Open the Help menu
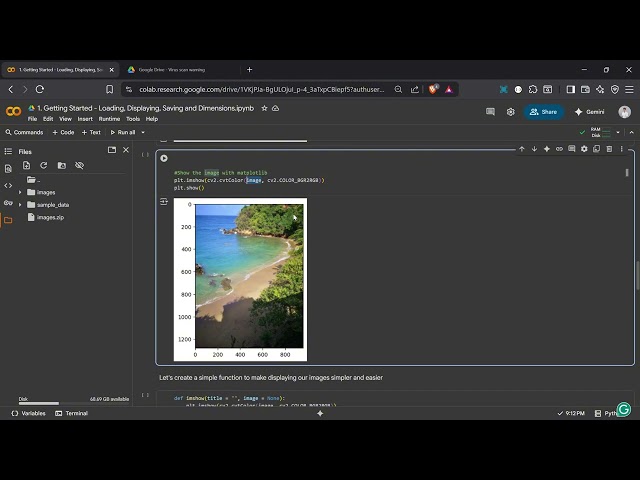This screenshot has width=640, height=480. click(x=152, y=119)
